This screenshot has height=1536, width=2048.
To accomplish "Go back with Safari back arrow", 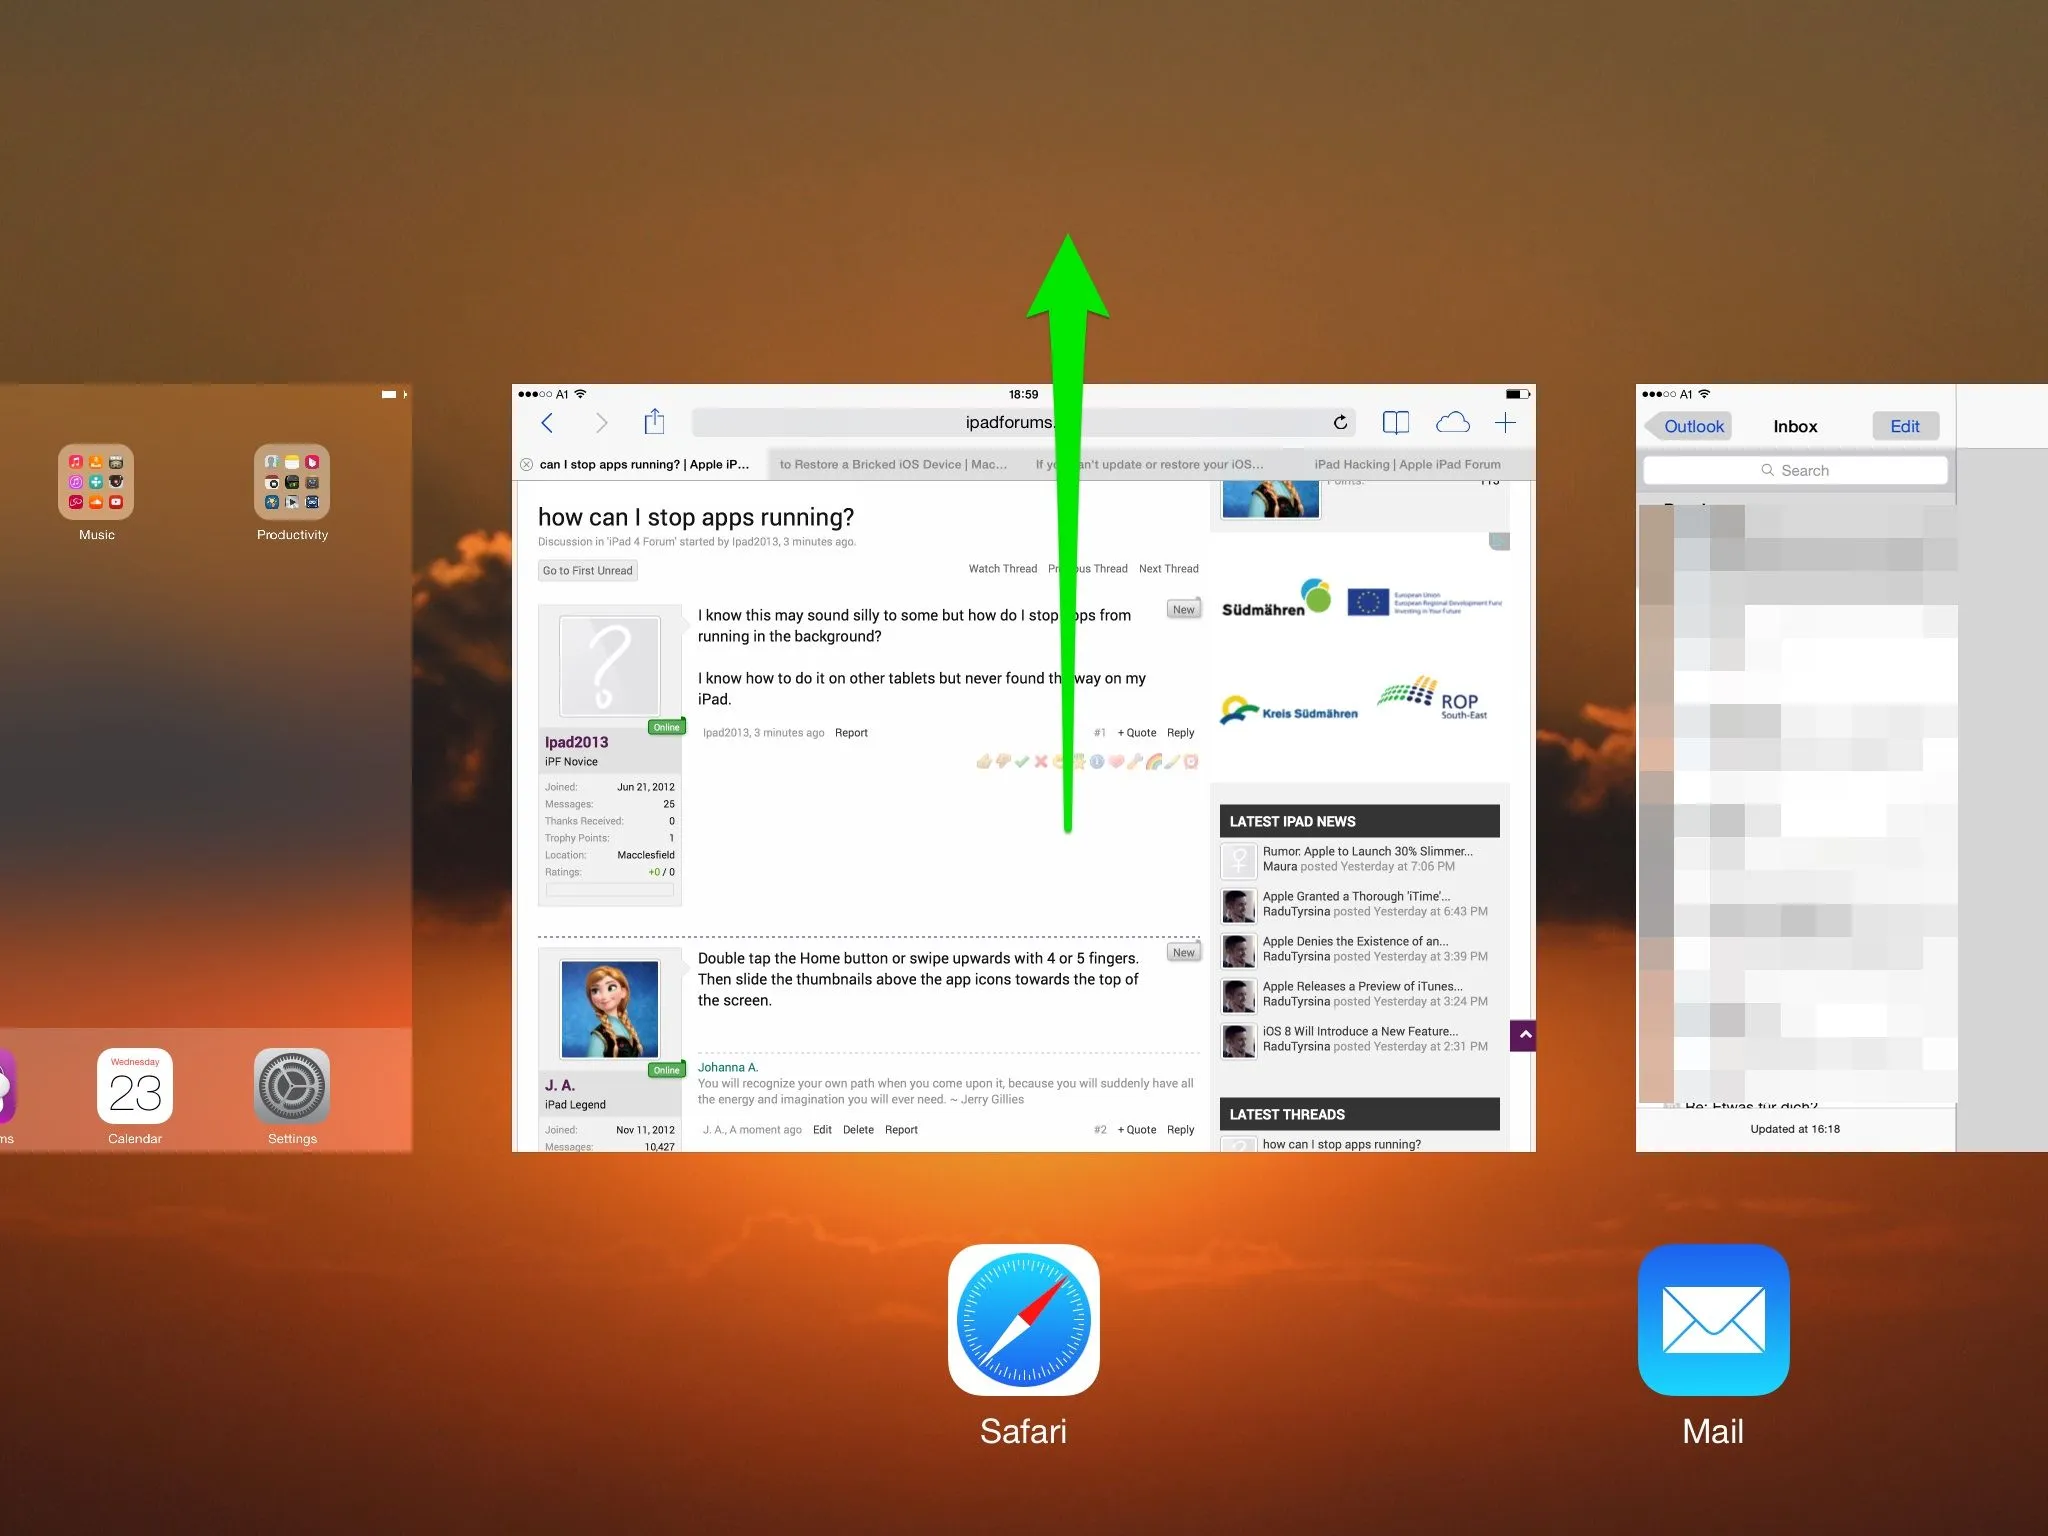I will (547, 422).
